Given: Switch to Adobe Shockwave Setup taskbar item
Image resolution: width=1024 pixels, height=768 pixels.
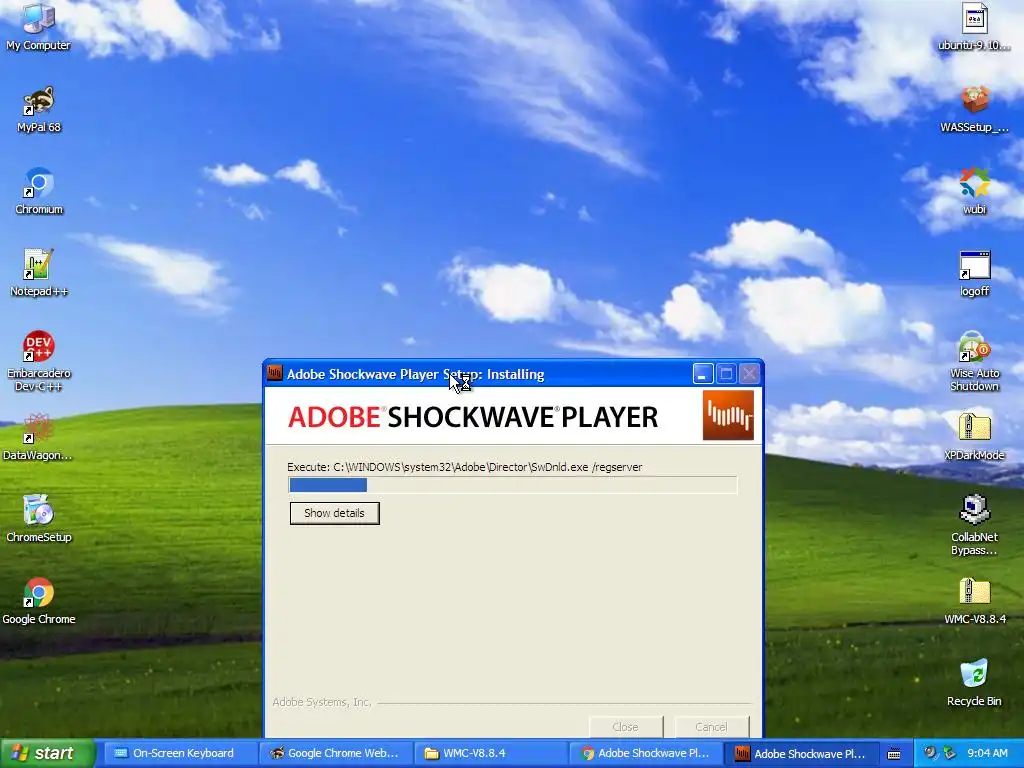Looking at the screenshot, I should point(802,754).
